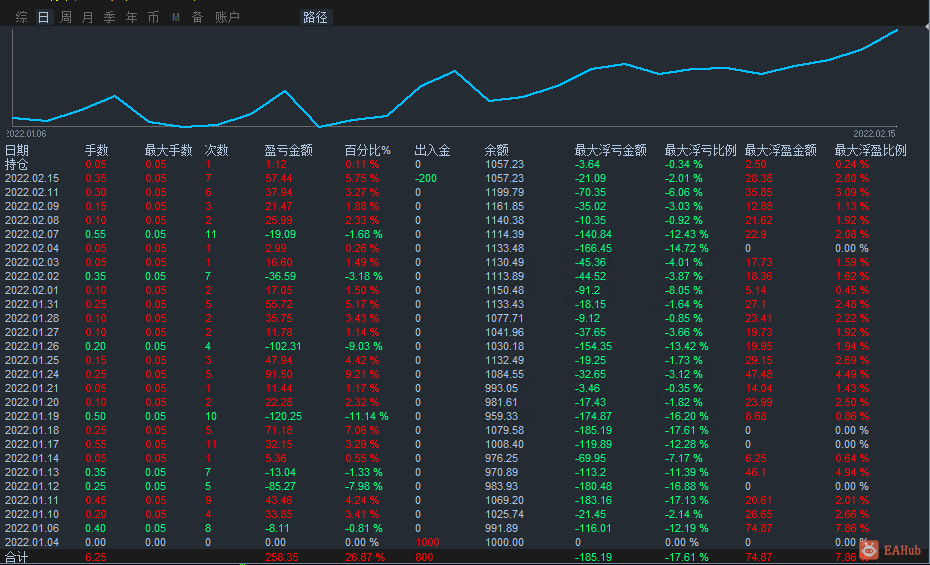Viewport: 930px width, 565px height.
Task: Switch to the 账户 account tab
Action: 227,17
